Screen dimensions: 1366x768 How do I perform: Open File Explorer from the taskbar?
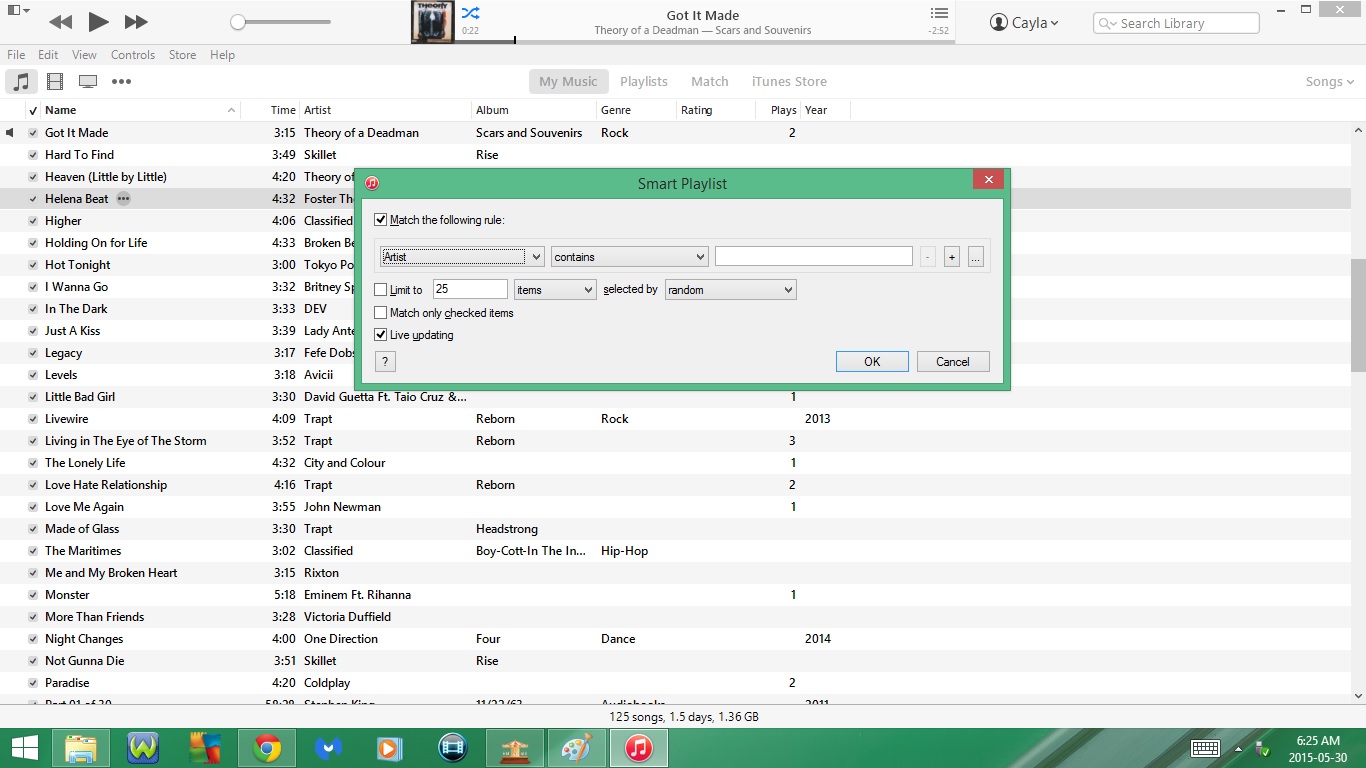pyautogui.click(x=81, y=748)
